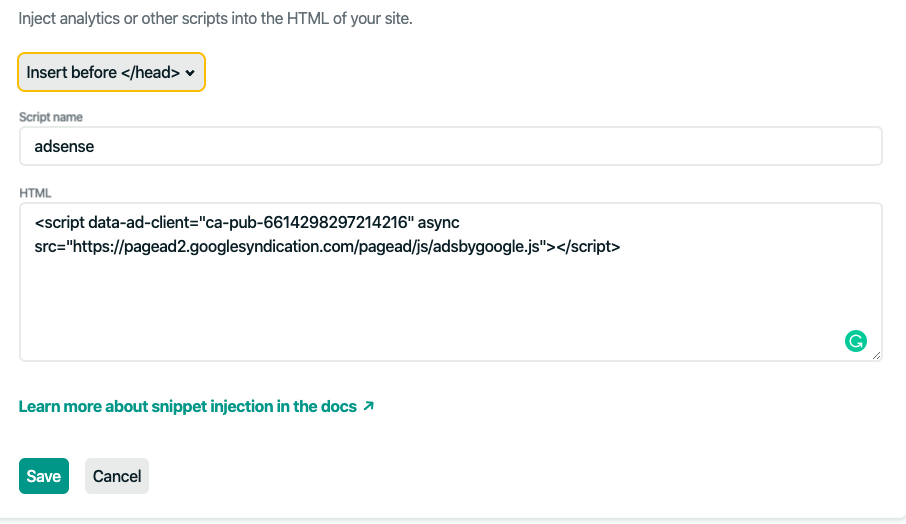The image size is (906, 524).
Task: Click the external-link arrow after docs link
Action: (x=369, y=407)
